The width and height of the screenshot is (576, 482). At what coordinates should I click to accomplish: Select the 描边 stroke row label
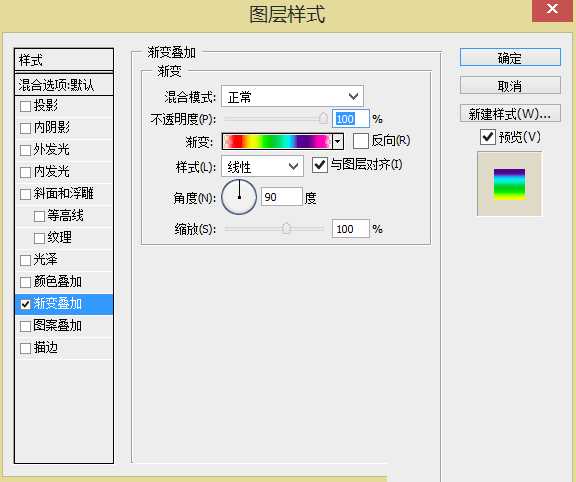point(46,348)
